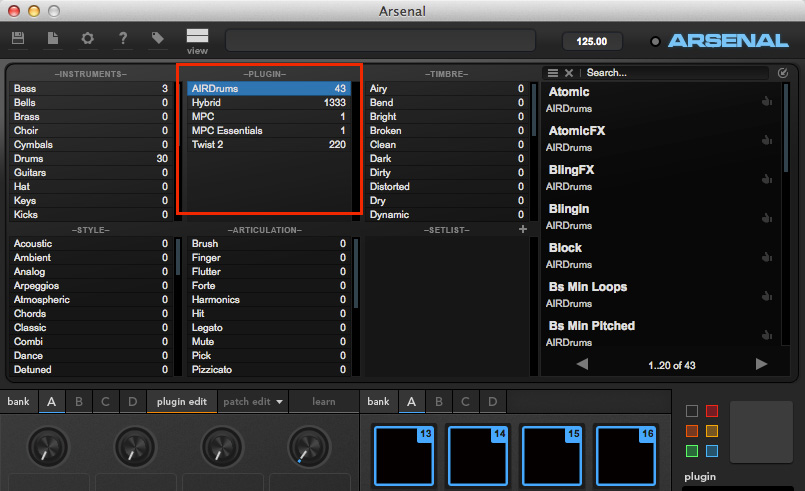The width and height of the screenshot is (805, 491).
Task: Switch to the plugin edit tab
Action: coord(182,402)
